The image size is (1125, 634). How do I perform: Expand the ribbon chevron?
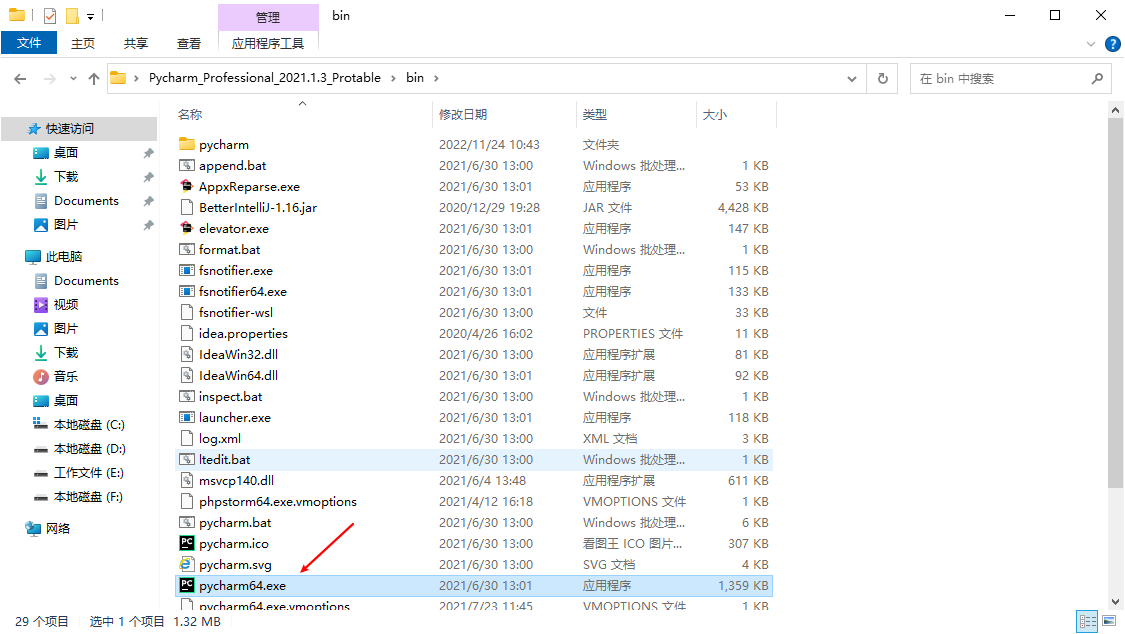(1091, 44)
